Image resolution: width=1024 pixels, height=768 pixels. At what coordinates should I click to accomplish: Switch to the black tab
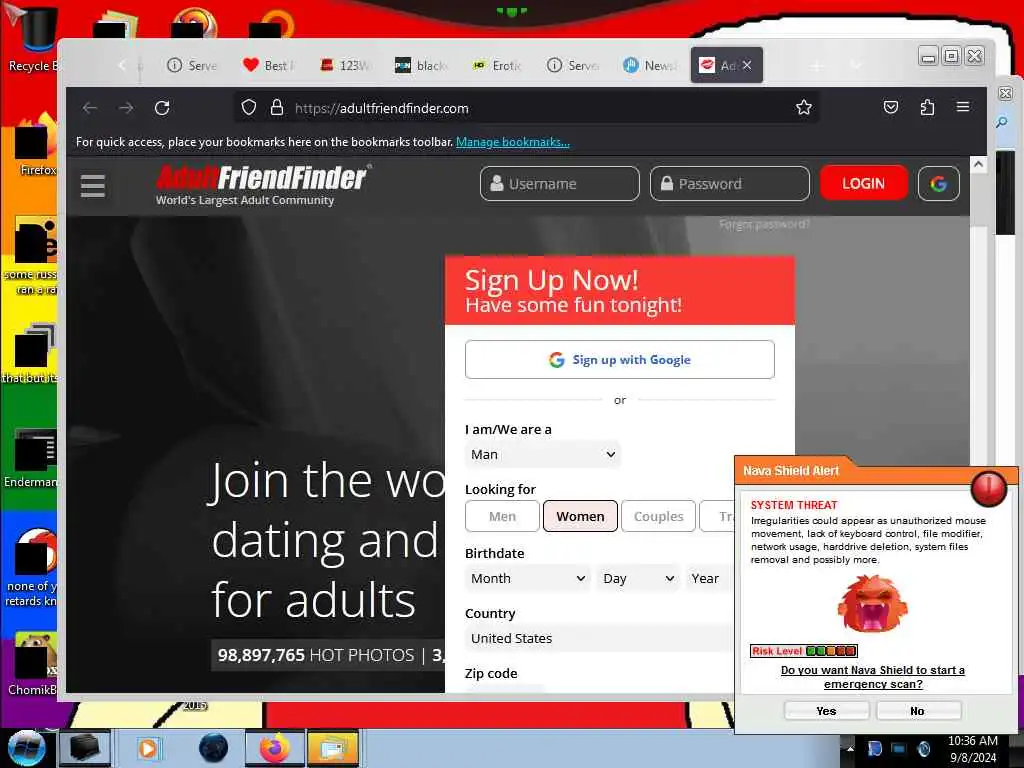(x=421, y=65)
